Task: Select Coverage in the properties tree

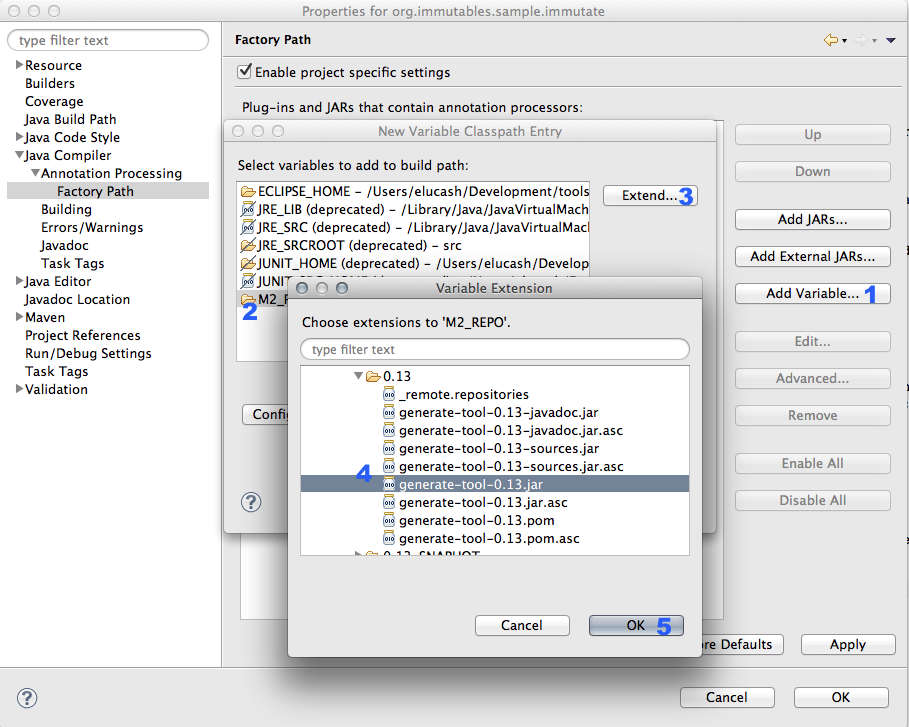Action: [54, 101]
